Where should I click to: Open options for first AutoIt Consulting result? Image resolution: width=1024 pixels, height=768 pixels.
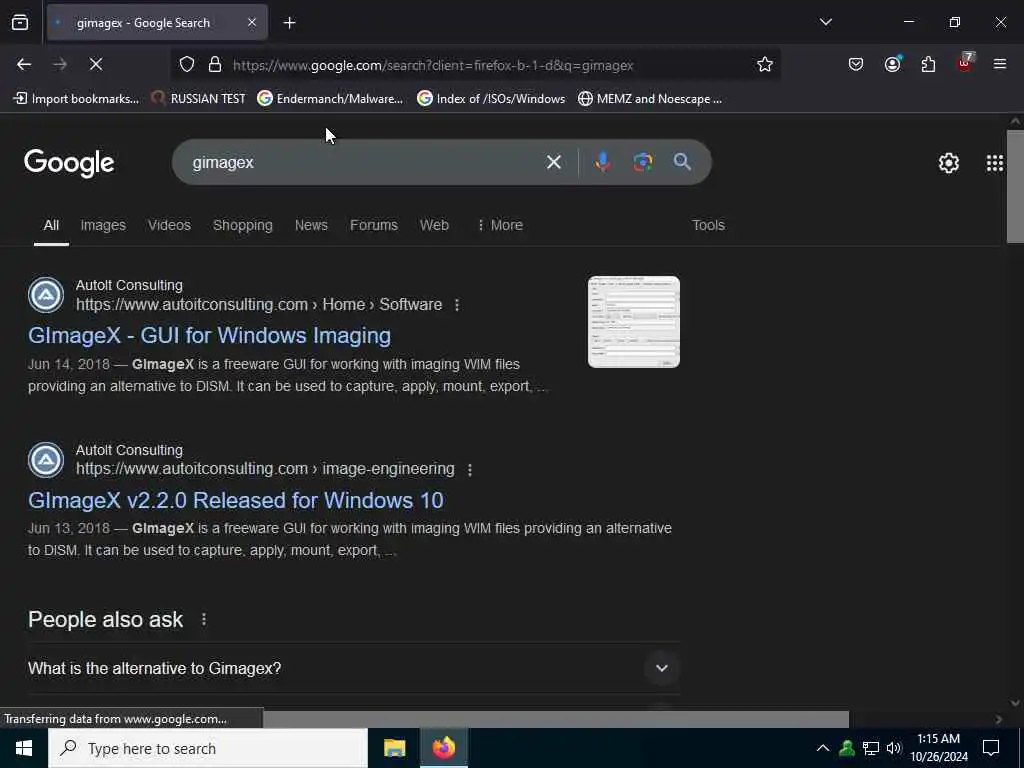pyautogui.click(x=457, y=305)
